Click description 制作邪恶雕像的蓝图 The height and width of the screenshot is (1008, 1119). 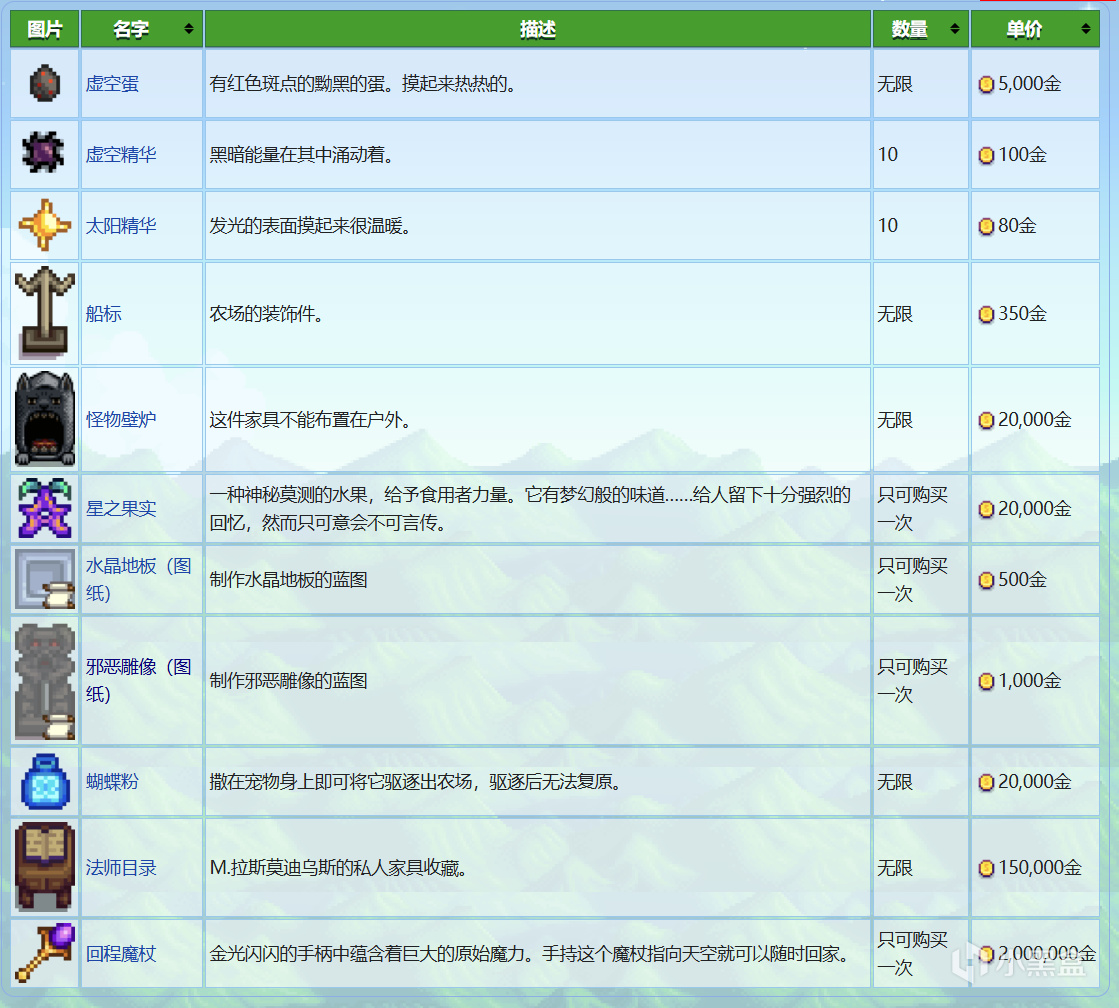click(288, 681)
